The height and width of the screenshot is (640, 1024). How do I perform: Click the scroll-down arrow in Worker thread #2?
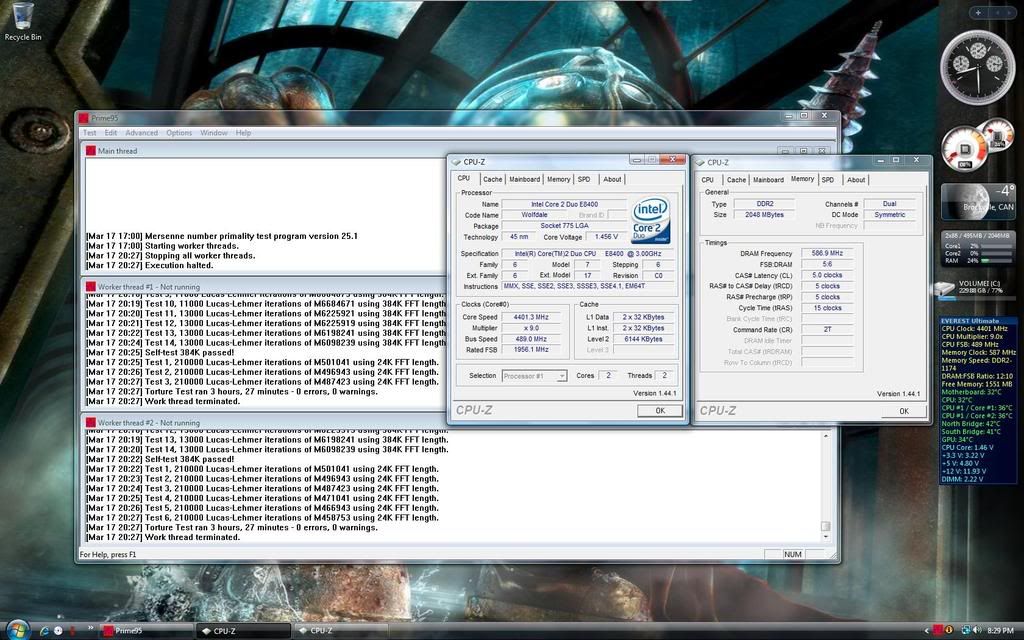click(x=825, y=537)
